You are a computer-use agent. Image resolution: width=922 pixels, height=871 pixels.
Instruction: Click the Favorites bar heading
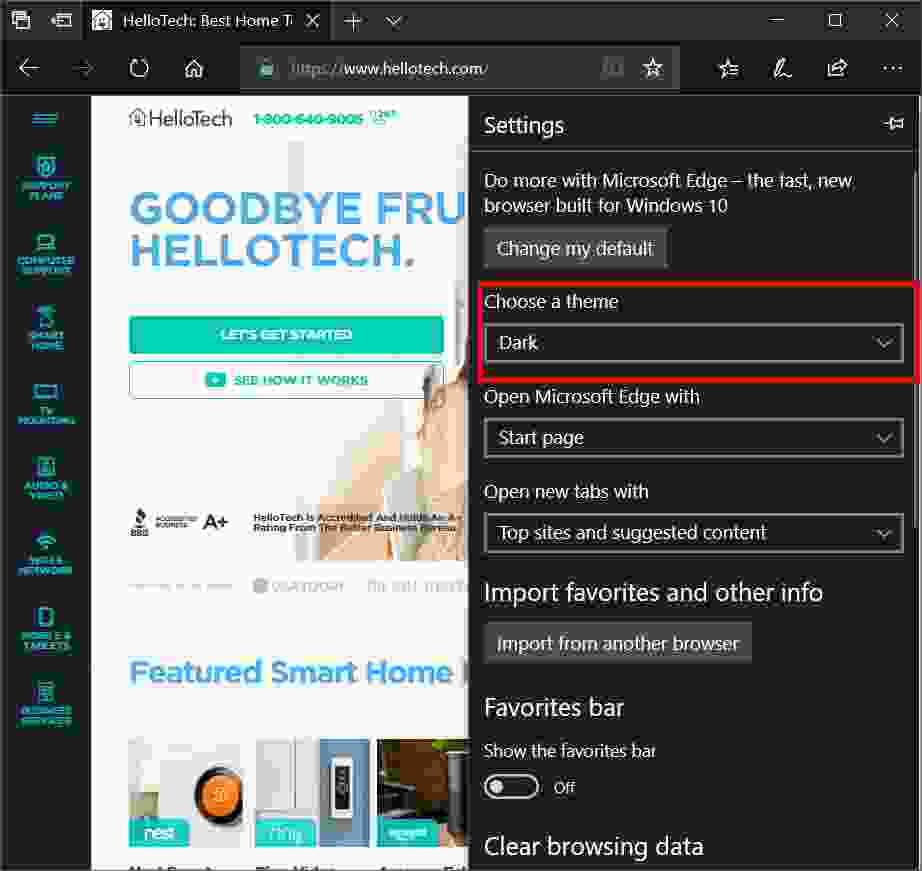point(553,707)
